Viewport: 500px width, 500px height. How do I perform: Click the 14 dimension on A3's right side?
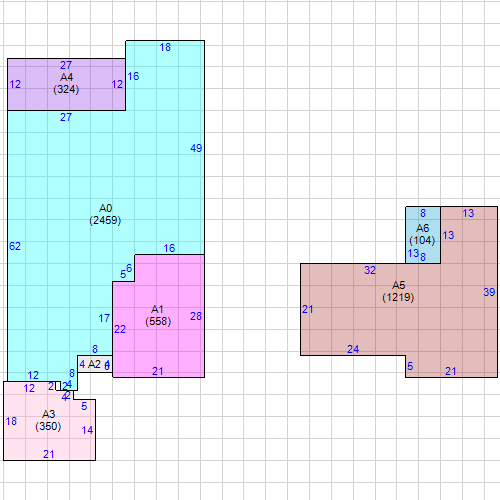[87, 430]
